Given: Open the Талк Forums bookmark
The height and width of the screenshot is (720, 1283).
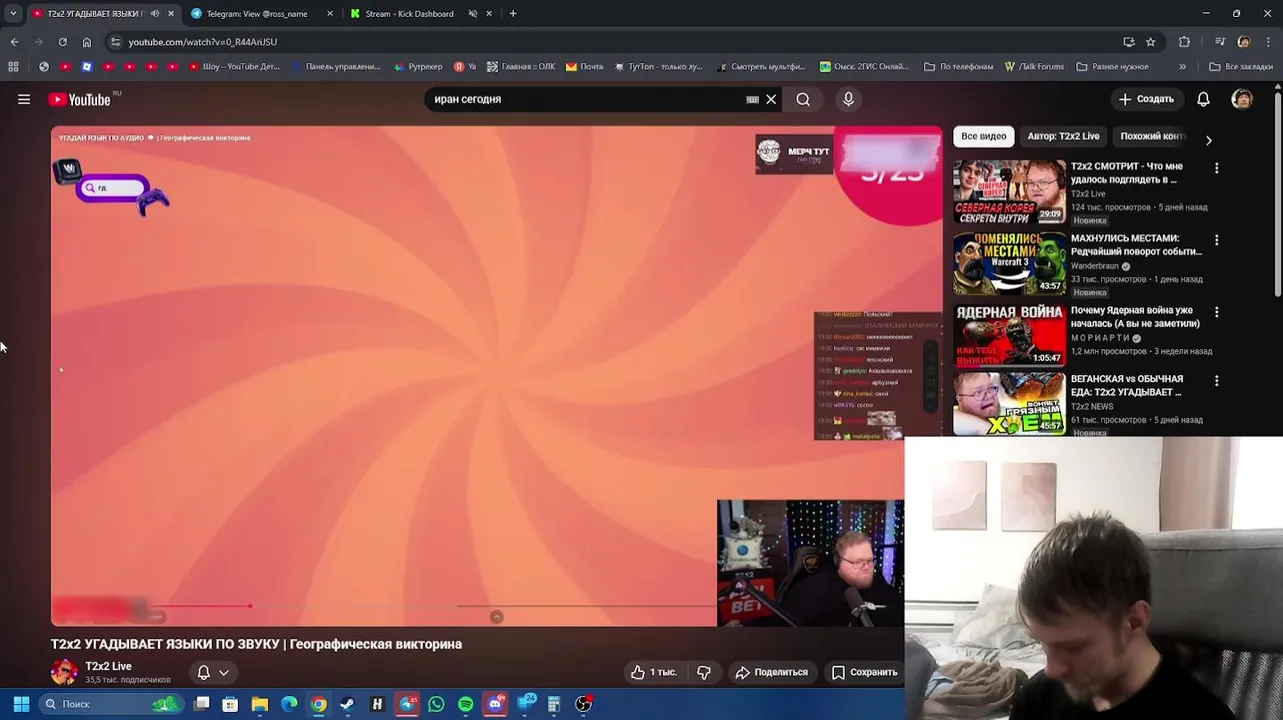Looking at the screenshot, I should pyautogui.click(x=1034, y=67).
